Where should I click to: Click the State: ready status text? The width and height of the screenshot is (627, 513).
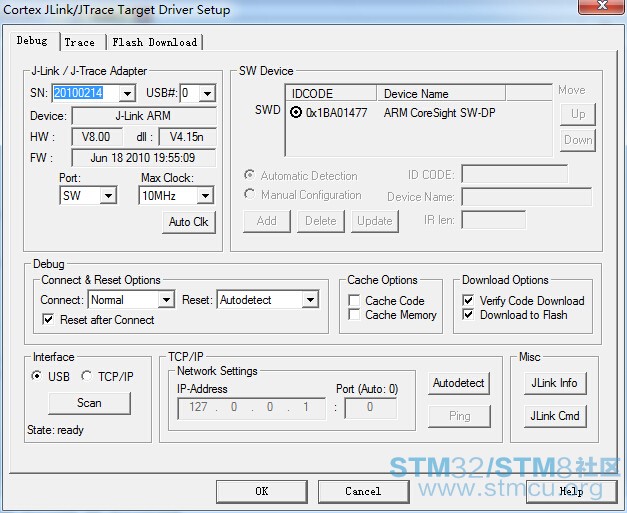tap(55, 430)
